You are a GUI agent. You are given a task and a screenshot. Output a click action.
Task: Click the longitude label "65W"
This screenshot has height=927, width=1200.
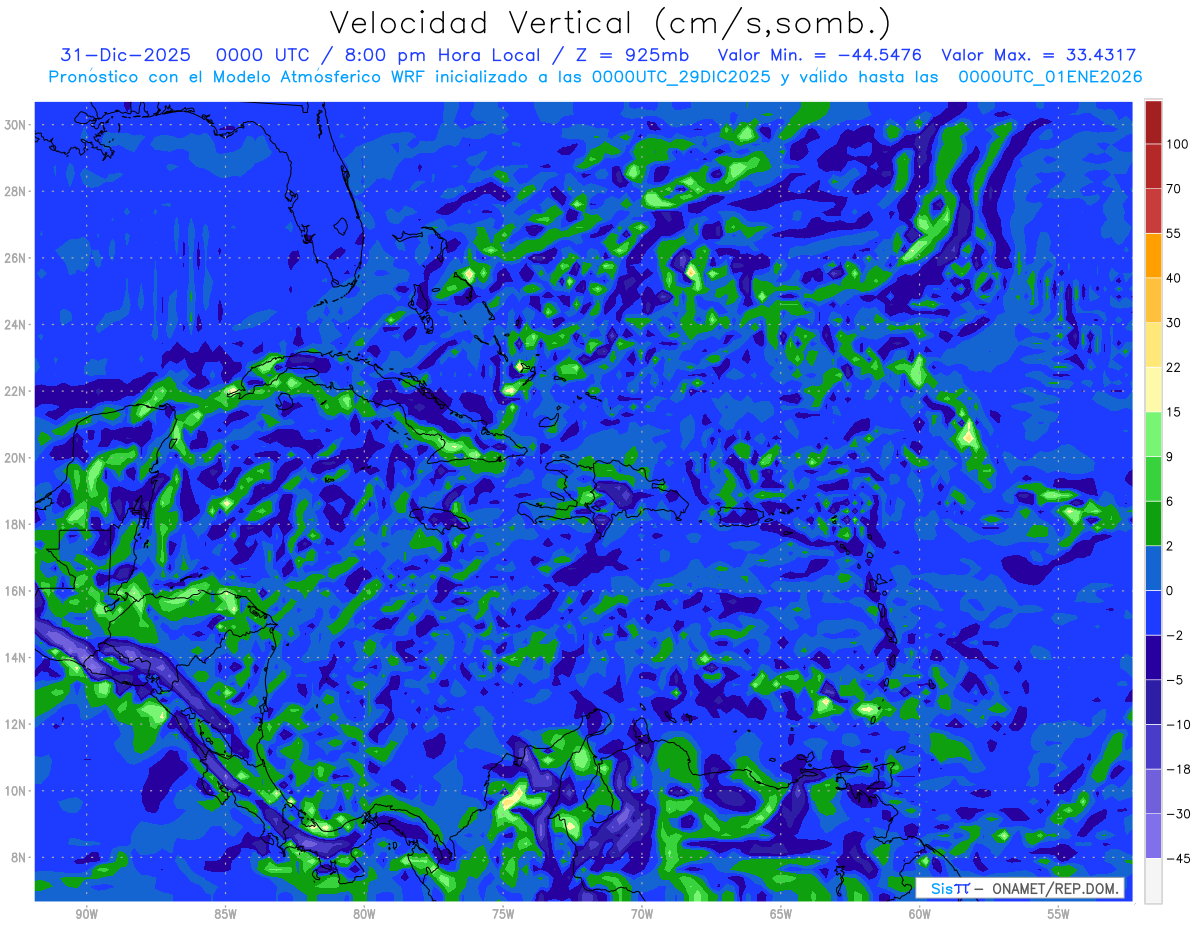781,914
